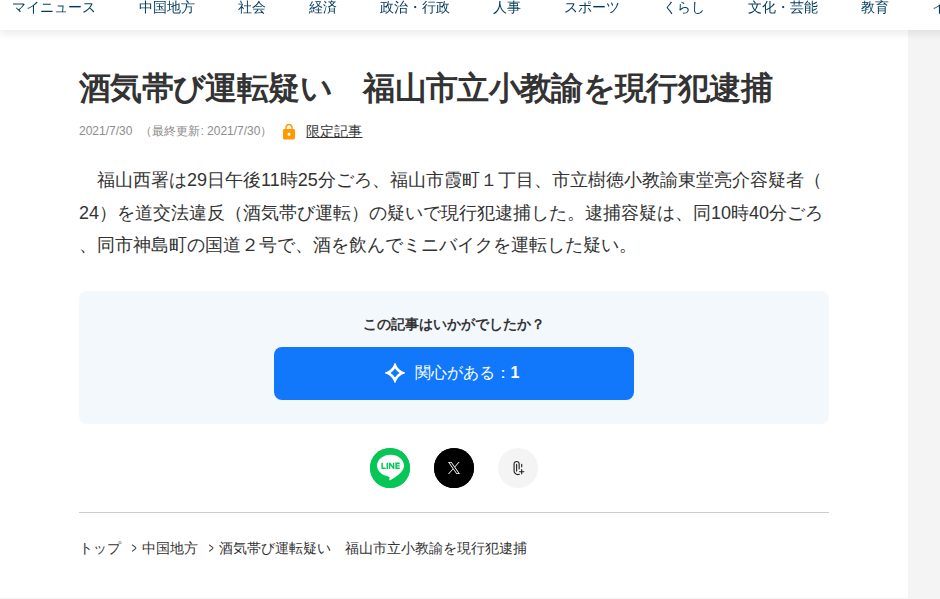Viewport: 940px width, 599px height.
Task: Share the article on X
Action: tap(454, 468)
